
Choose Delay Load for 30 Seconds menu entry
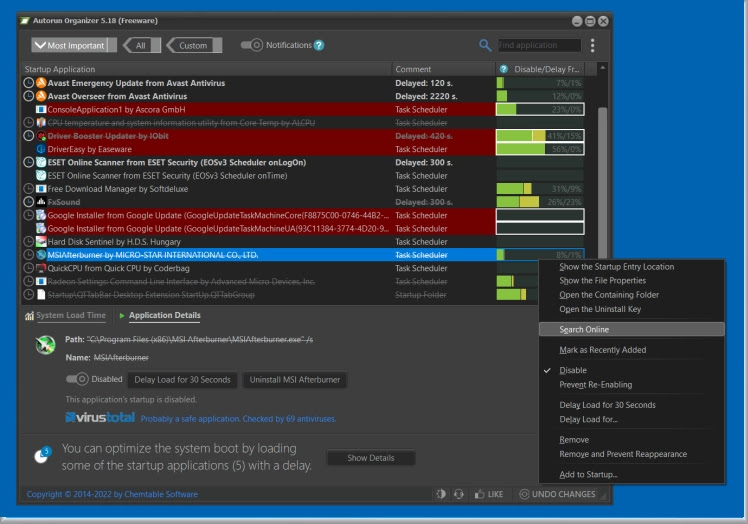(607, 405)
